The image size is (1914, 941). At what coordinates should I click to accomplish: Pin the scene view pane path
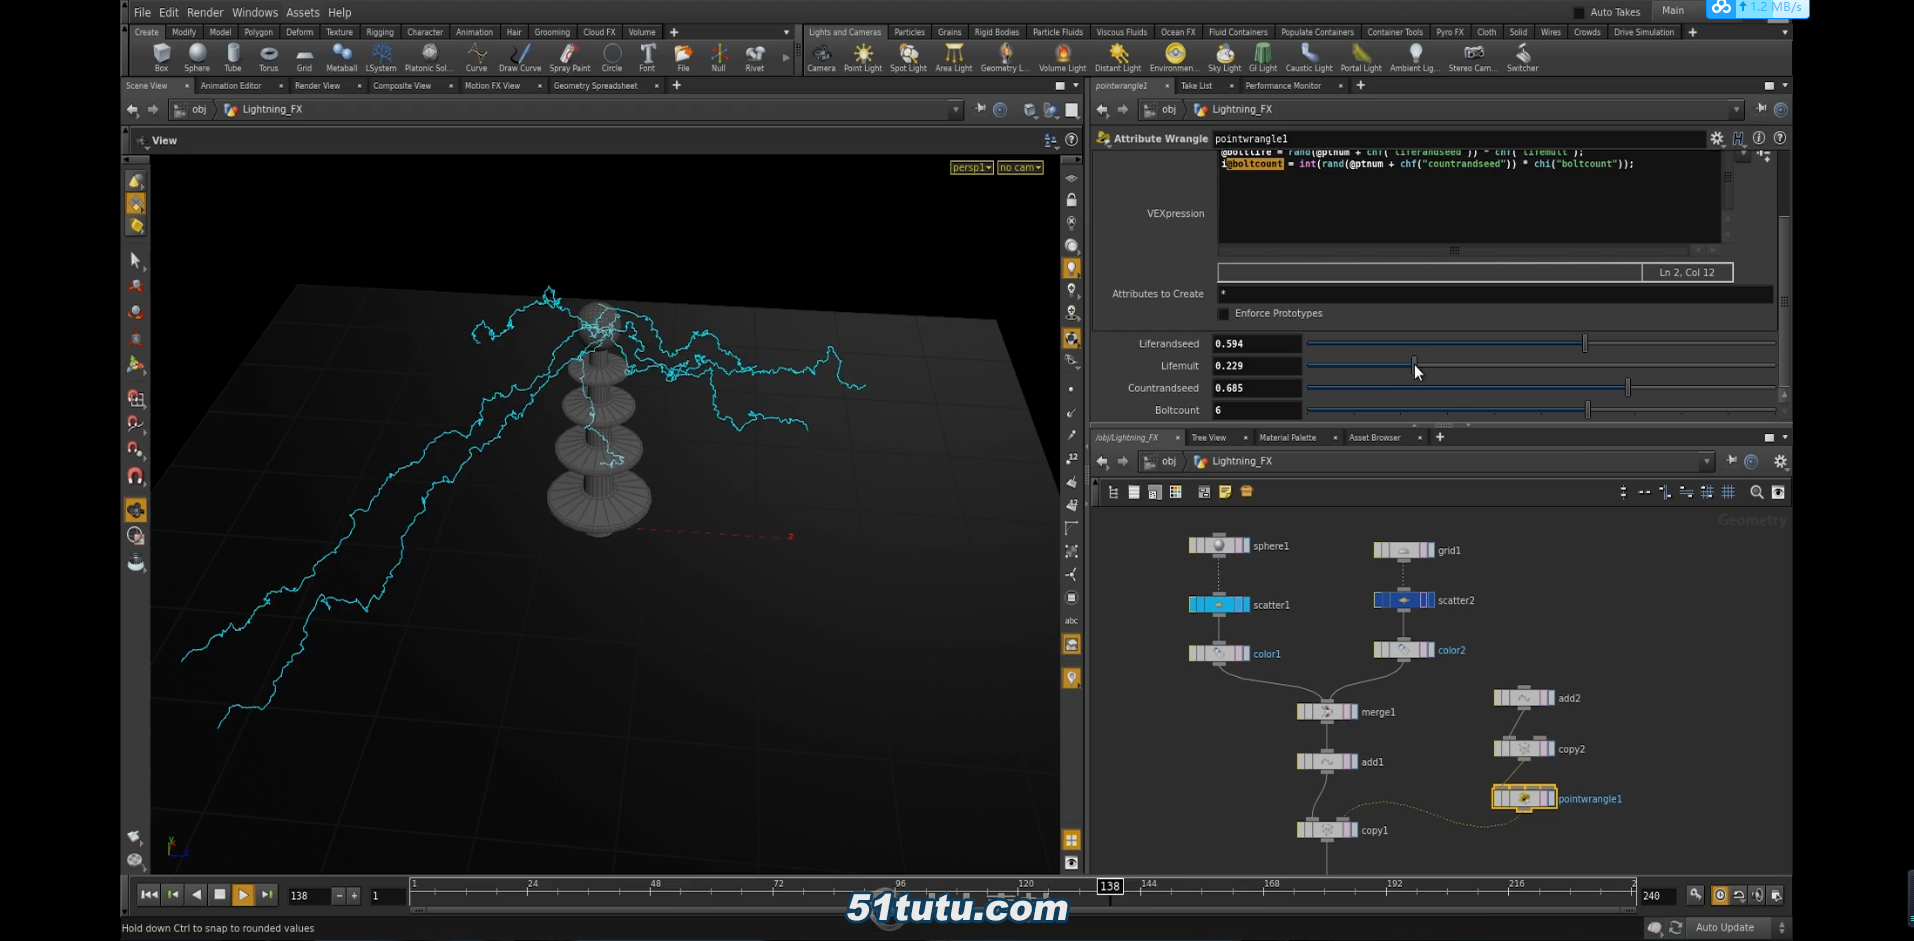[979, 109]
